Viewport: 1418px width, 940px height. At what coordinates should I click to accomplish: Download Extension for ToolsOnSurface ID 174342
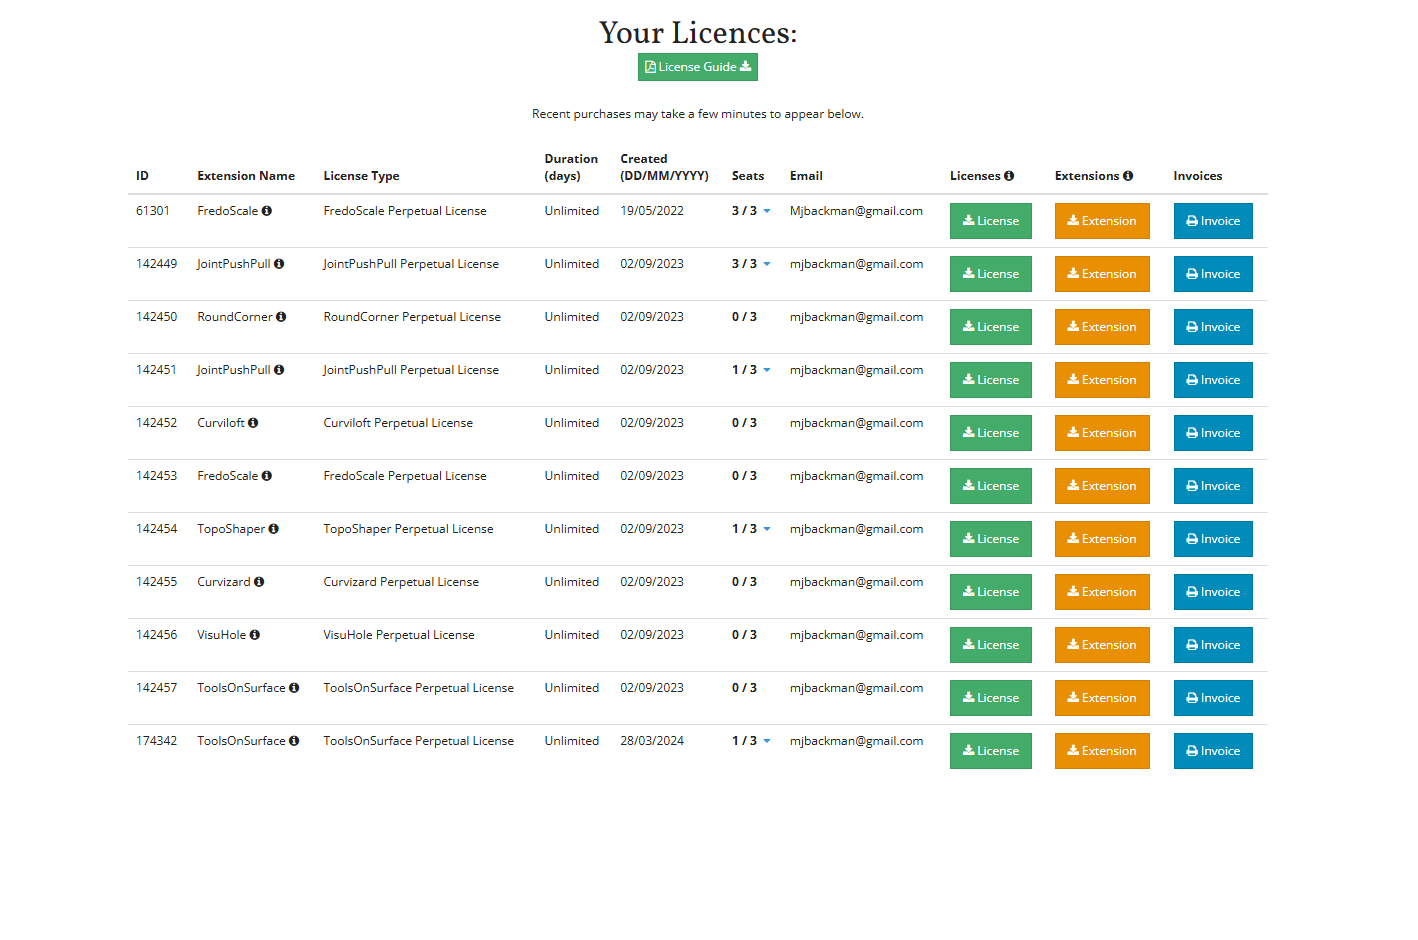pyautogui.click(x=1102, y=751)
